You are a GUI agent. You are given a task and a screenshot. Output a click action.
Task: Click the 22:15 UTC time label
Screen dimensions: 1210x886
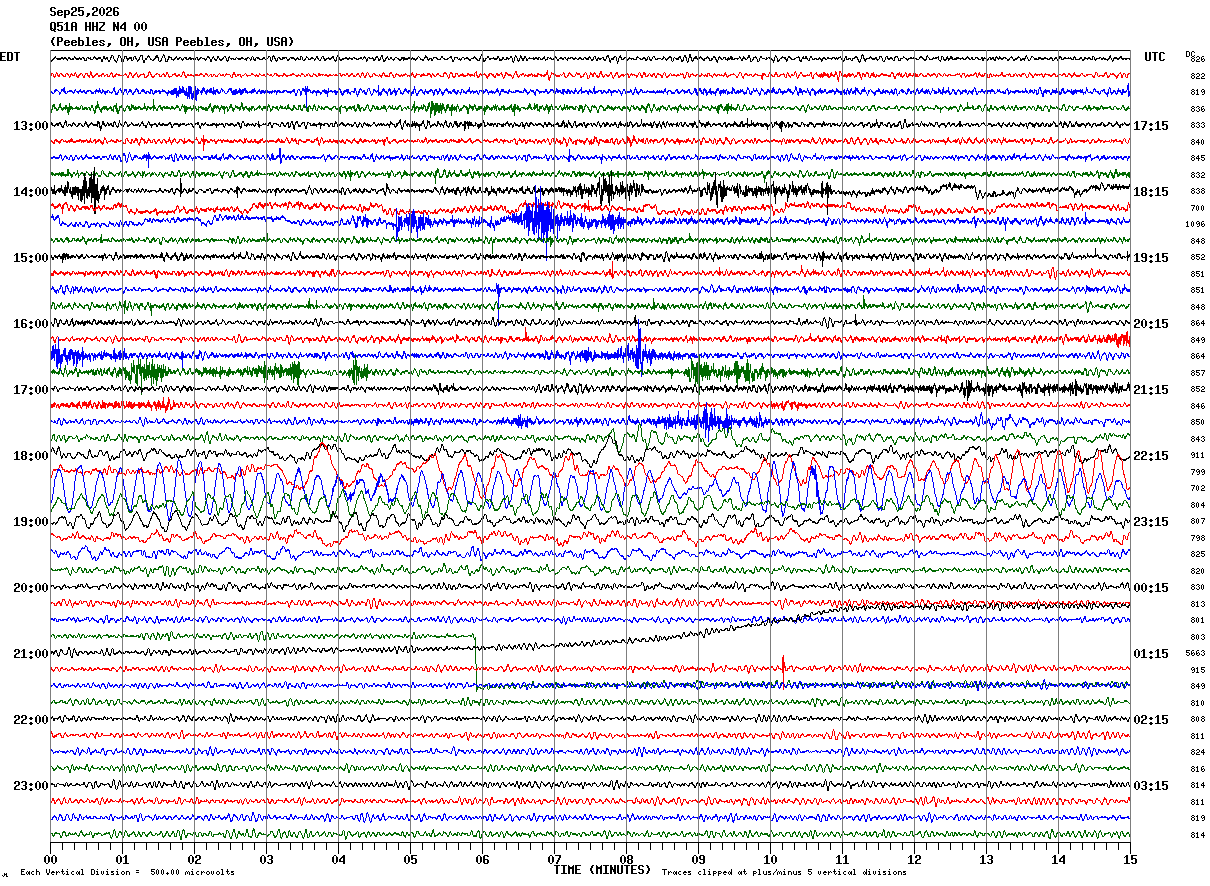point(1151,456)
